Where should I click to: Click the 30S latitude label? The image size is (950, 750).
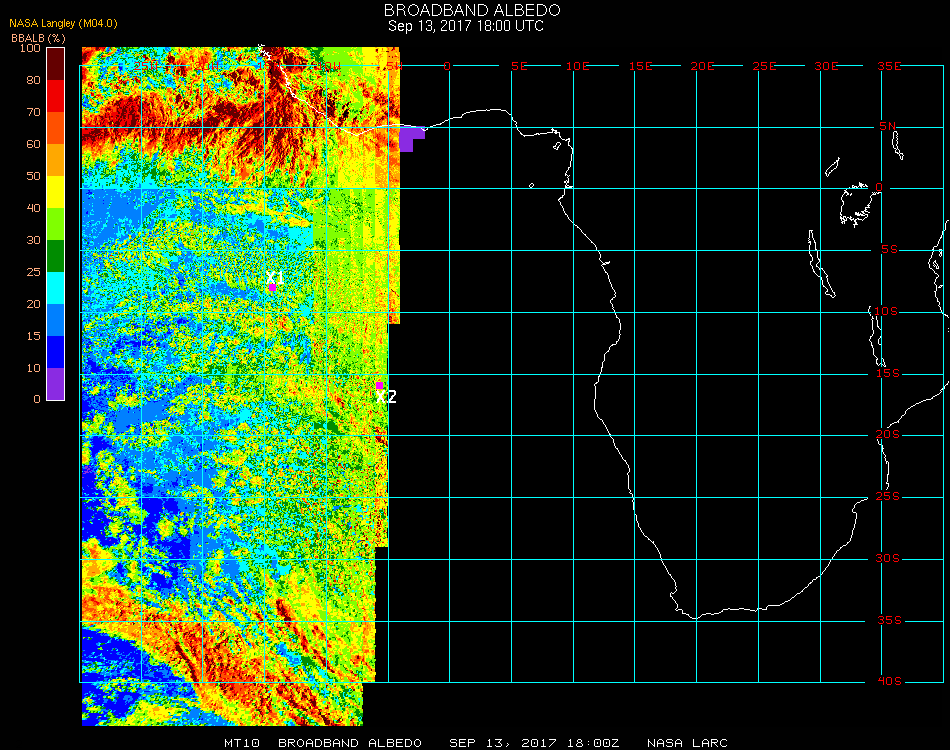(x=888, y=559)
